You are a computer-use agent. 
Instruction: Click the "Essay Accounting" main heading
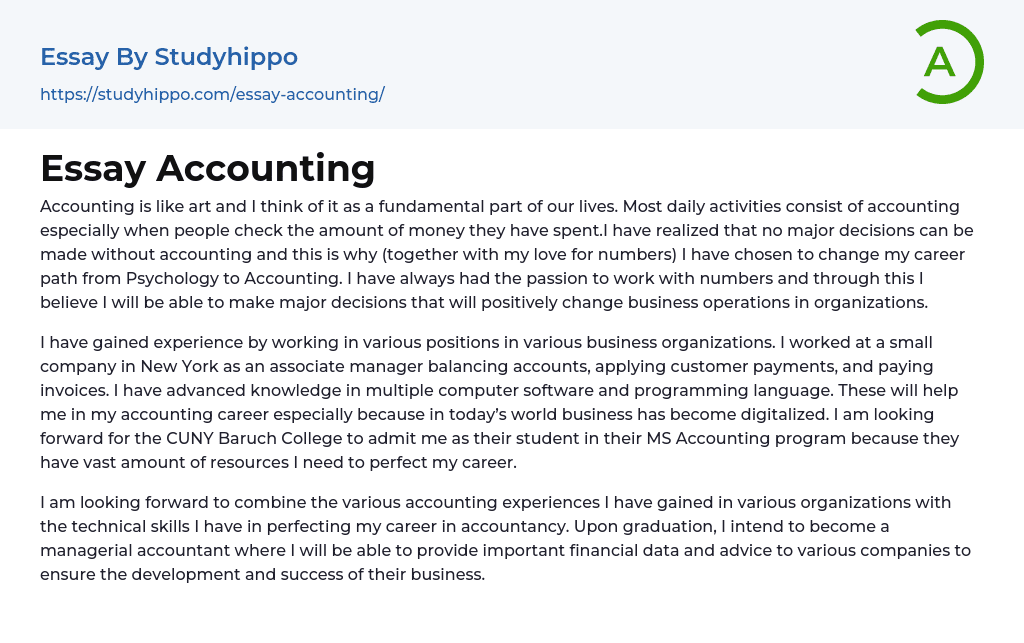coord(208,168)
